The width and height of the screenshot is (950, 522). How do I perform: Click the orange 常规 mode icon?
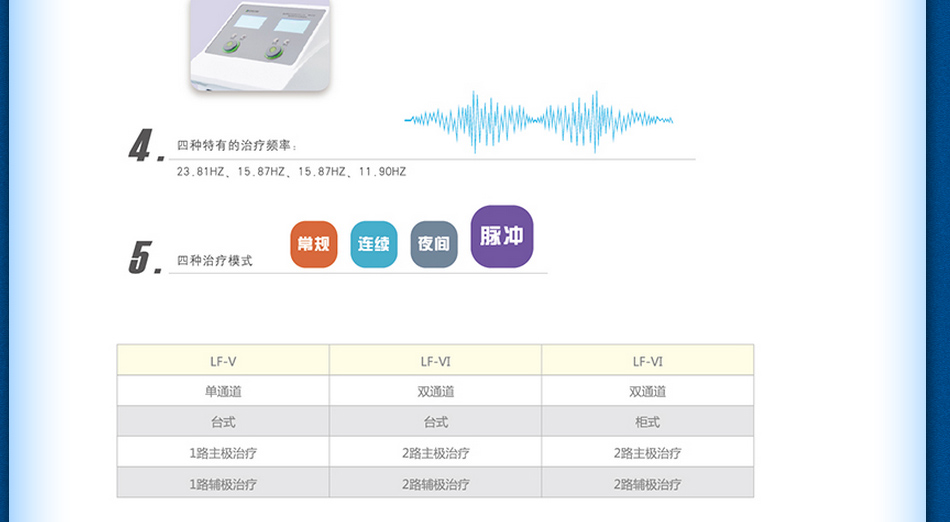pyautogui.click(x=314, y=244)
